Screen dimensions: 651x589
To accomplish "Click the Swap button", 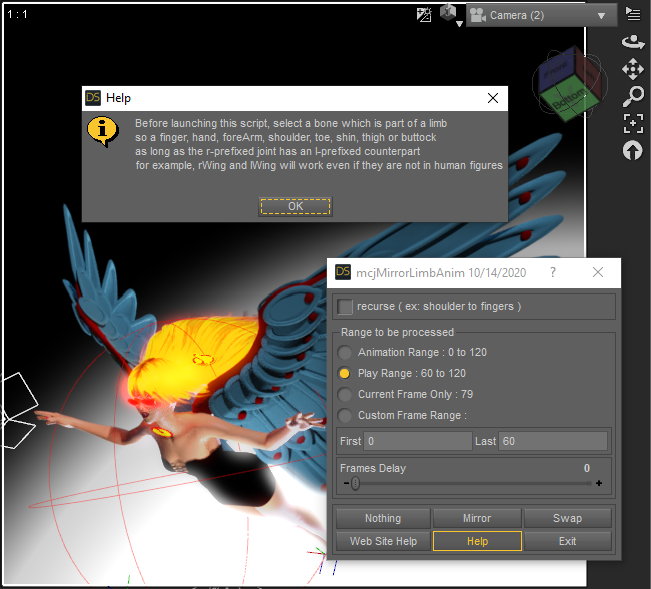I will click(568, 518).
